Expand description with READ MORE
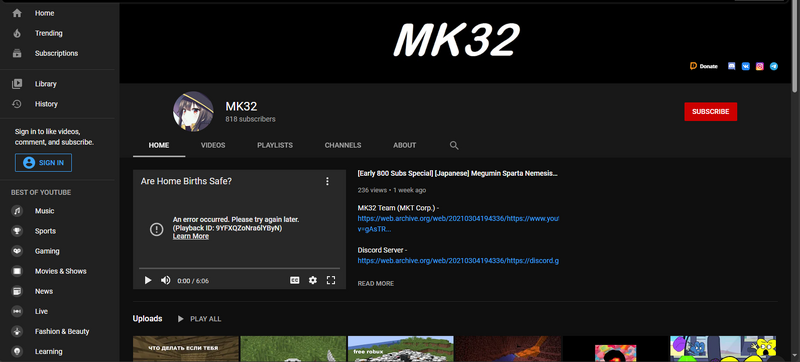Image resolution: width=800 pixels, height=362 pixels. pyautogui.click(x=376, y=283)
